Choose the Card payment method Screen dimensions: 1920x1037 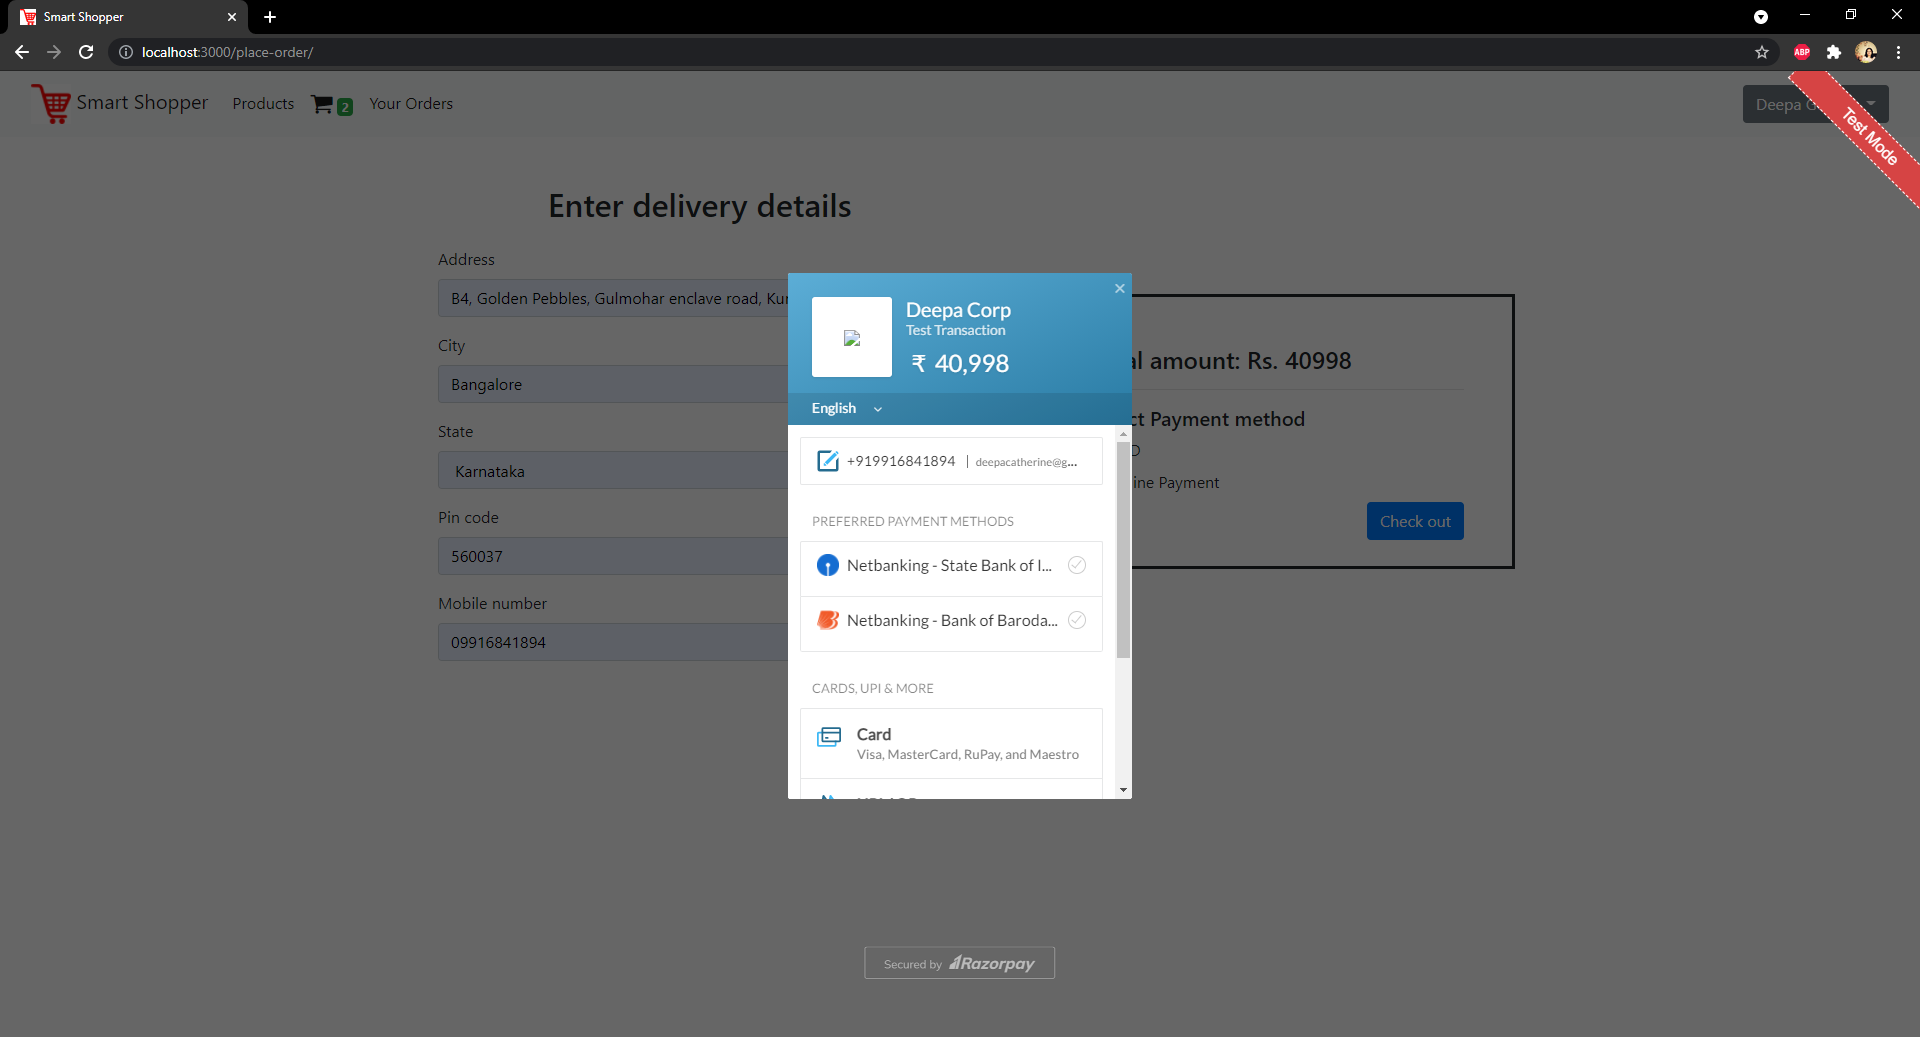pyautogui.click(x=951, y=743)
